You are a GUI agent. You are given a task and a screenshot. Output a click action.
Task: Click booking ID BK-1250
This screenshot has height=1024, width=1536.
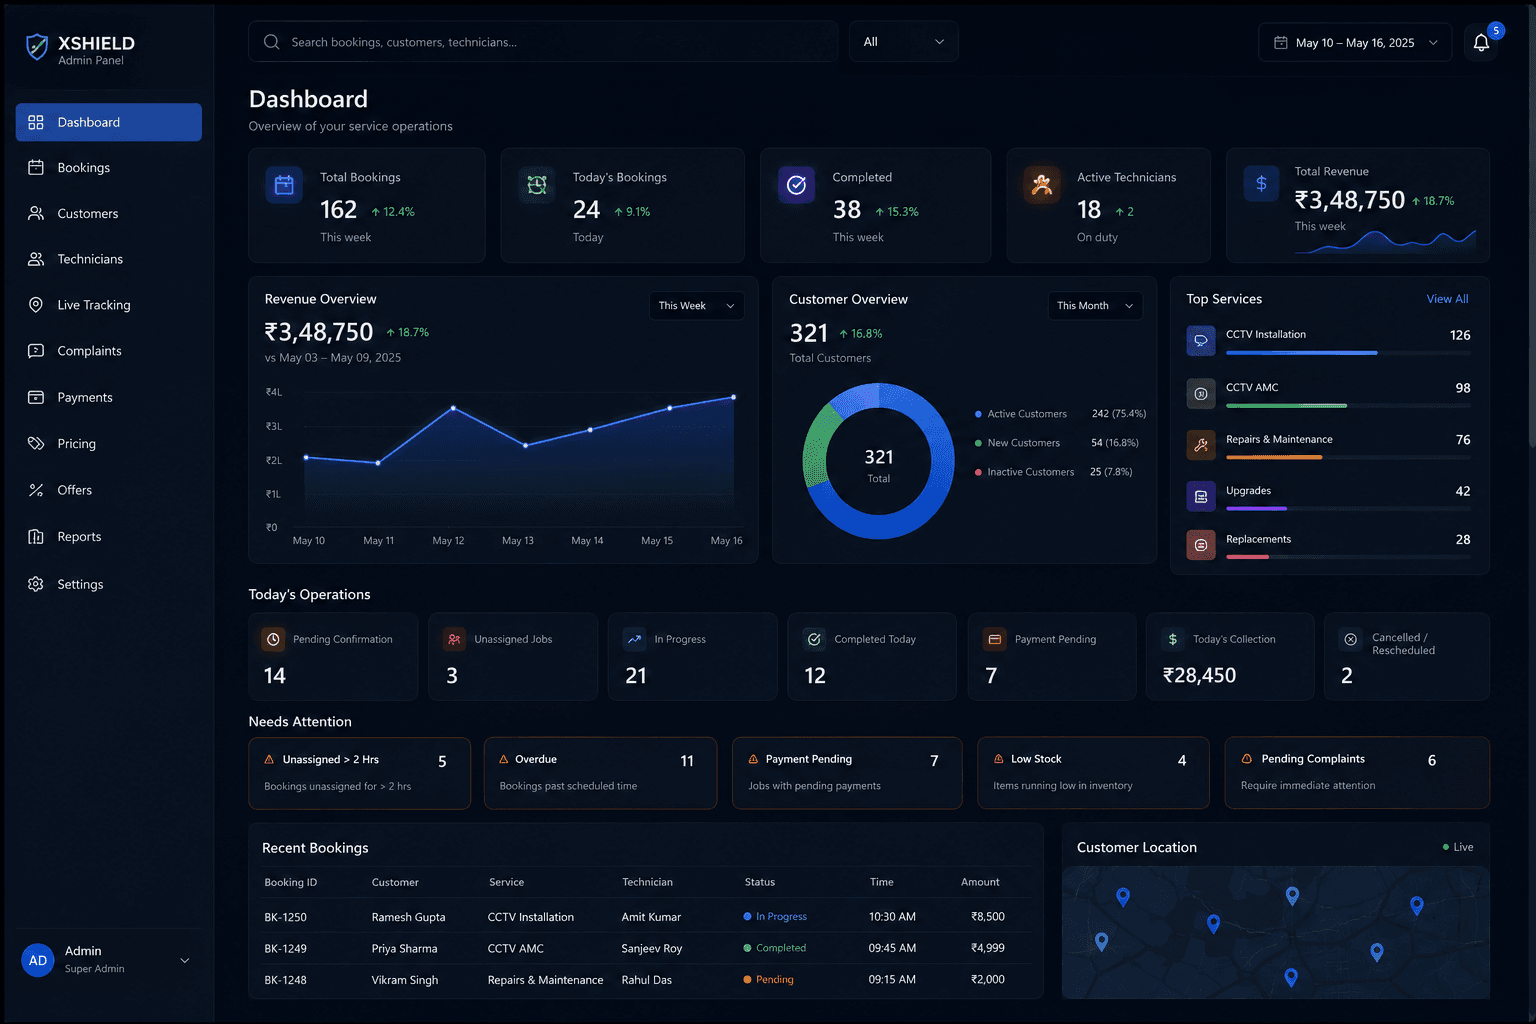coord(285,917)
